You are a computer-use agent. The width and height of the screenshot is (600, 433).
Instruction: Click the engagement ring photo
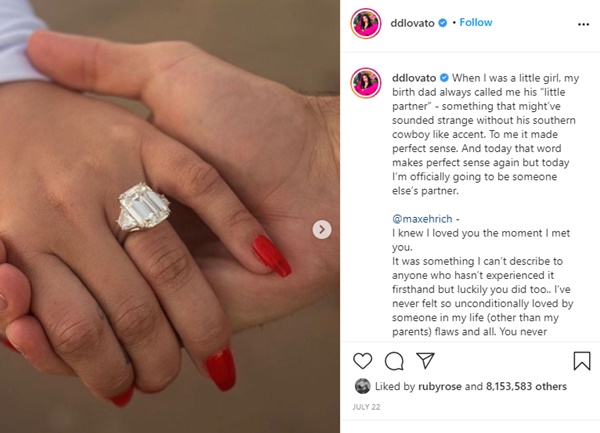pos(170,216)
